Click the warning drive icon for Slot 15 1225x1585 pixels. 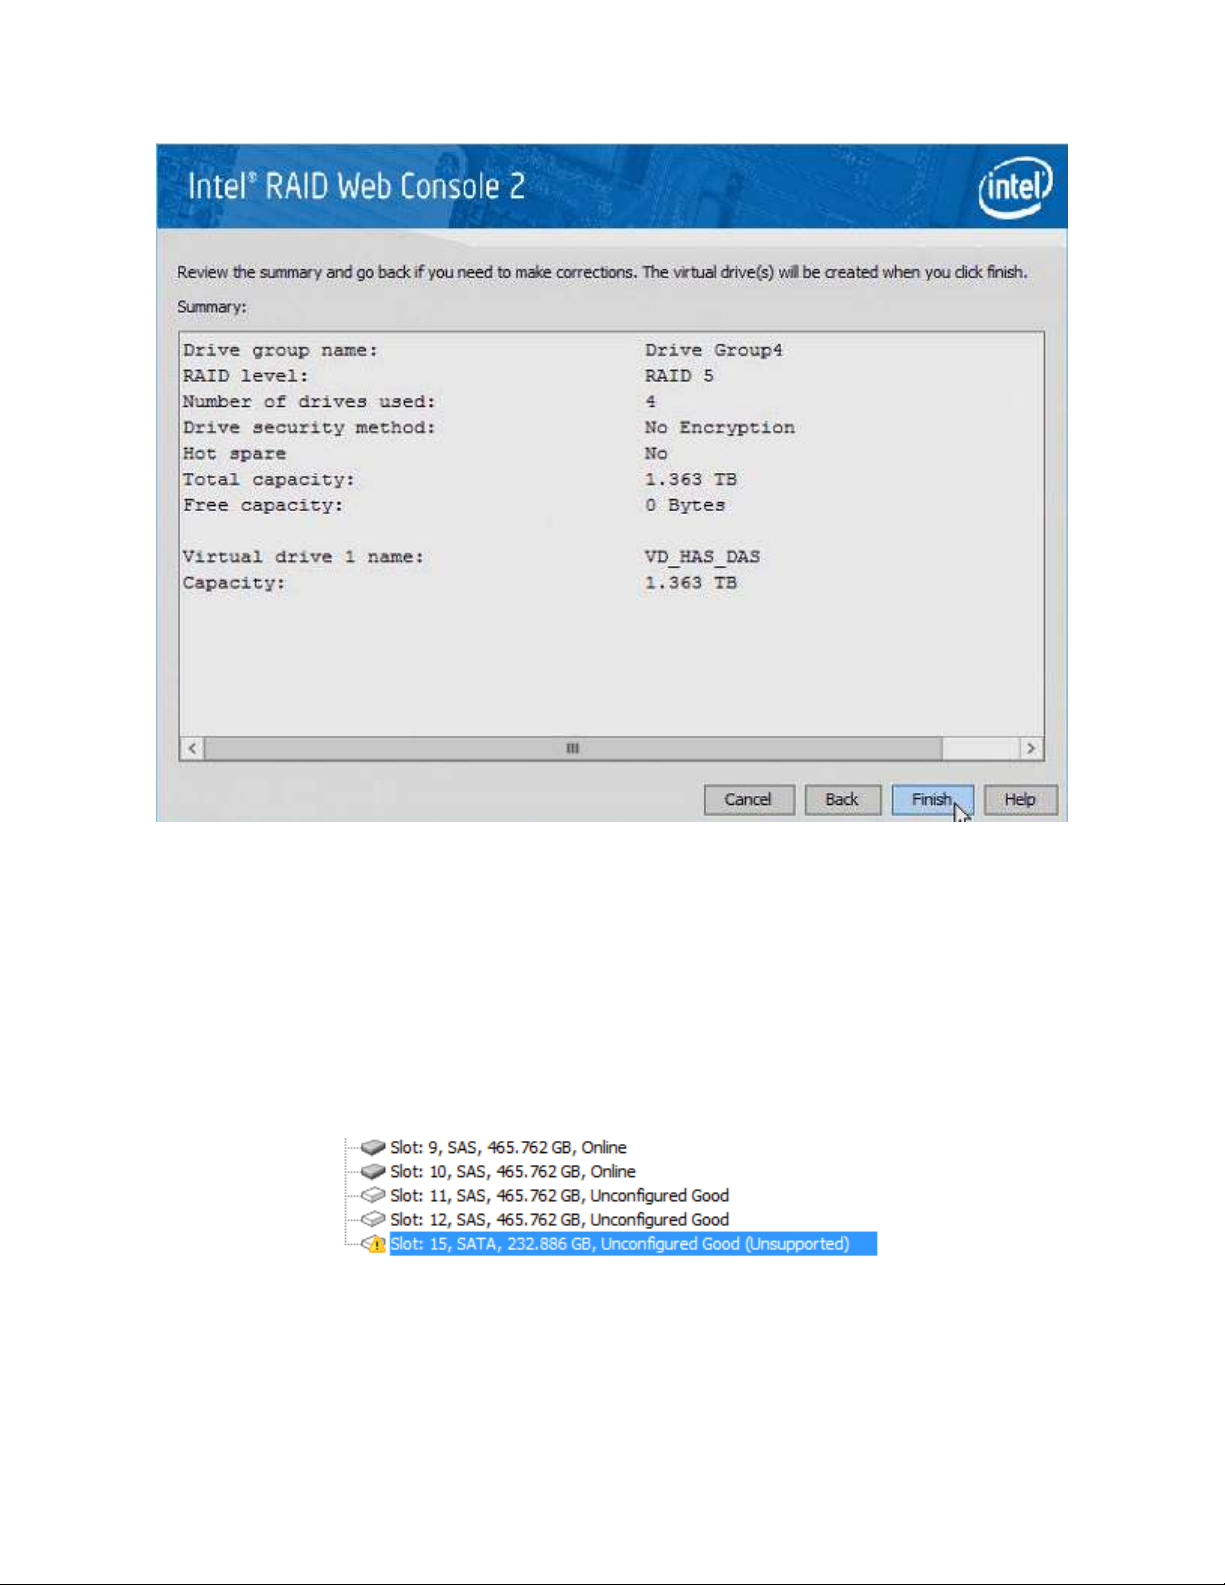[x=373, y=1244]
